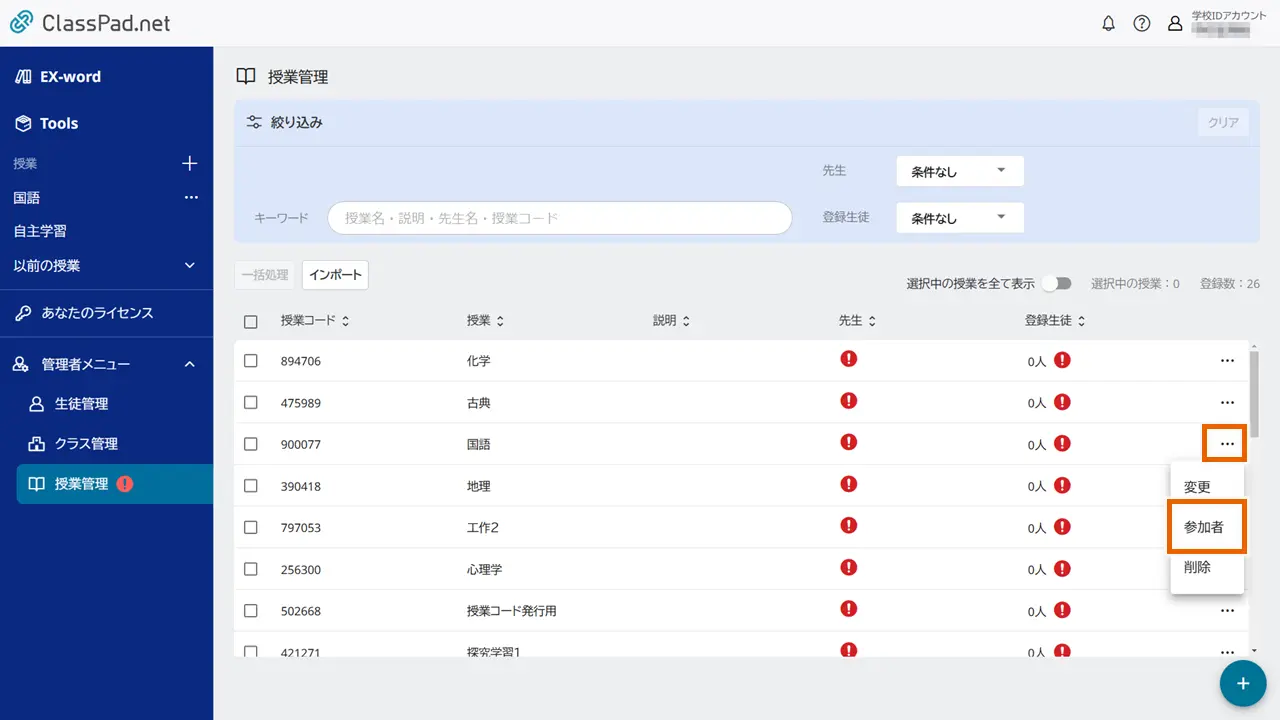The width and height of the screenshot is (1280, 720).
Task: Click the plus icon next to 授業
Action: pos(189,163)
